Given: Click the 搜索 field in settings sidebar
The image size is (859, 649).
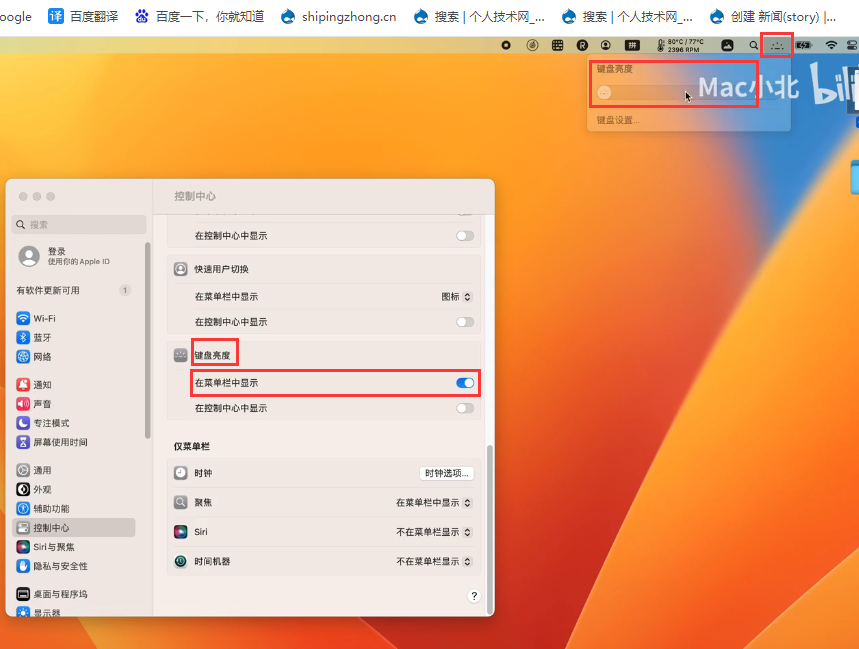Looking at the screenshot, I should point(79,225).
